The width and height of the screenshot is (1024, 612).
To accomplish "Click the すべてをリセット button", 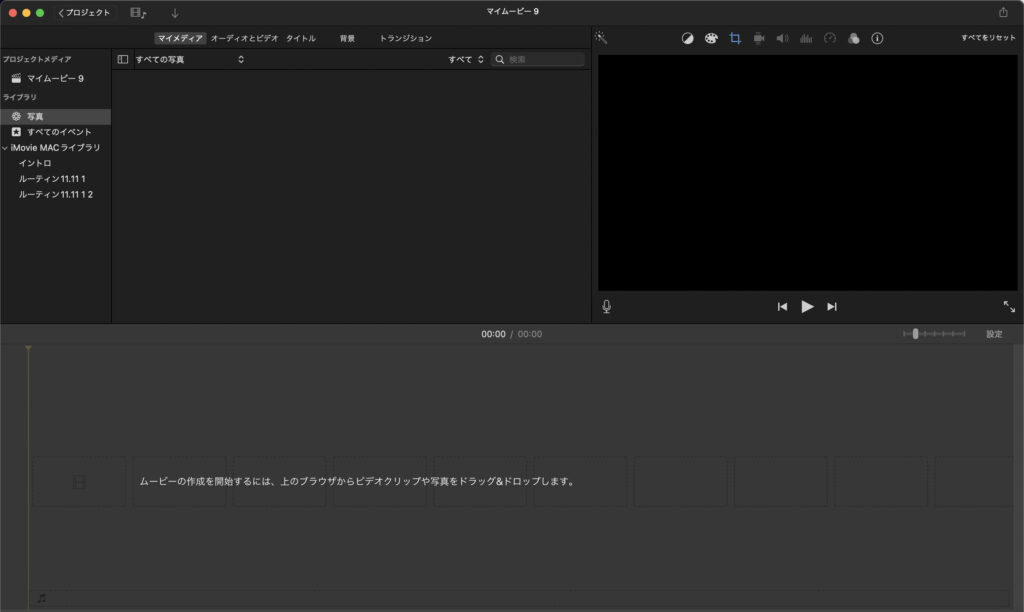I will point(988,38).
